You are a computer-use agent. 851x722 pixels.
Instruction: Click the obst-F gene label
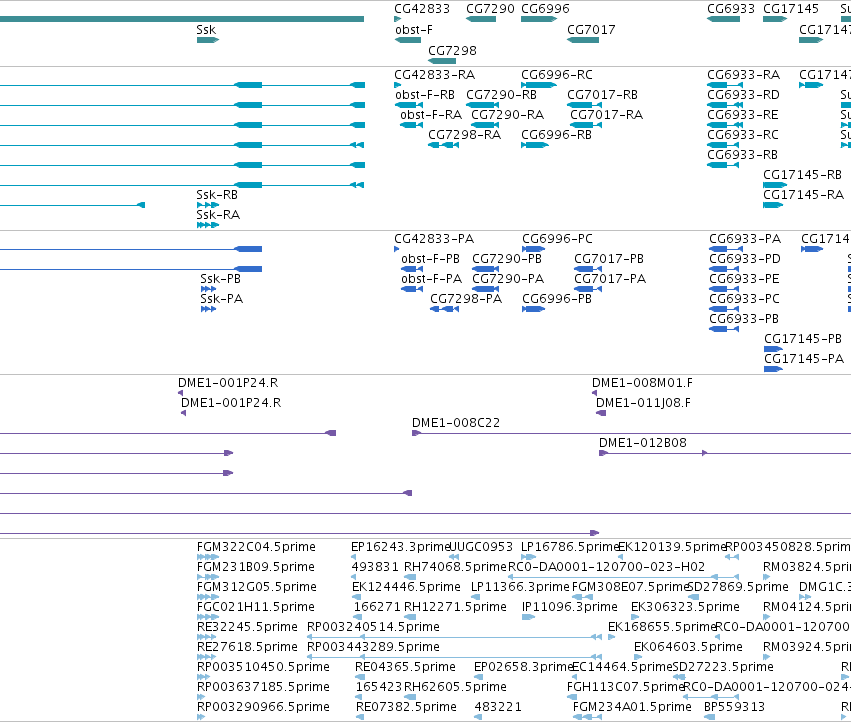pos(414,30)
